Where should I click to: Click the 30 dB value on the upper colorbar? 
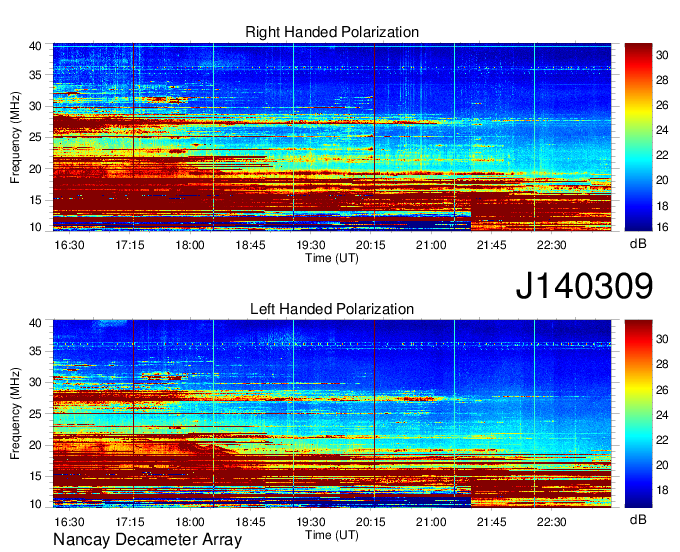click(x=662, y=54)
